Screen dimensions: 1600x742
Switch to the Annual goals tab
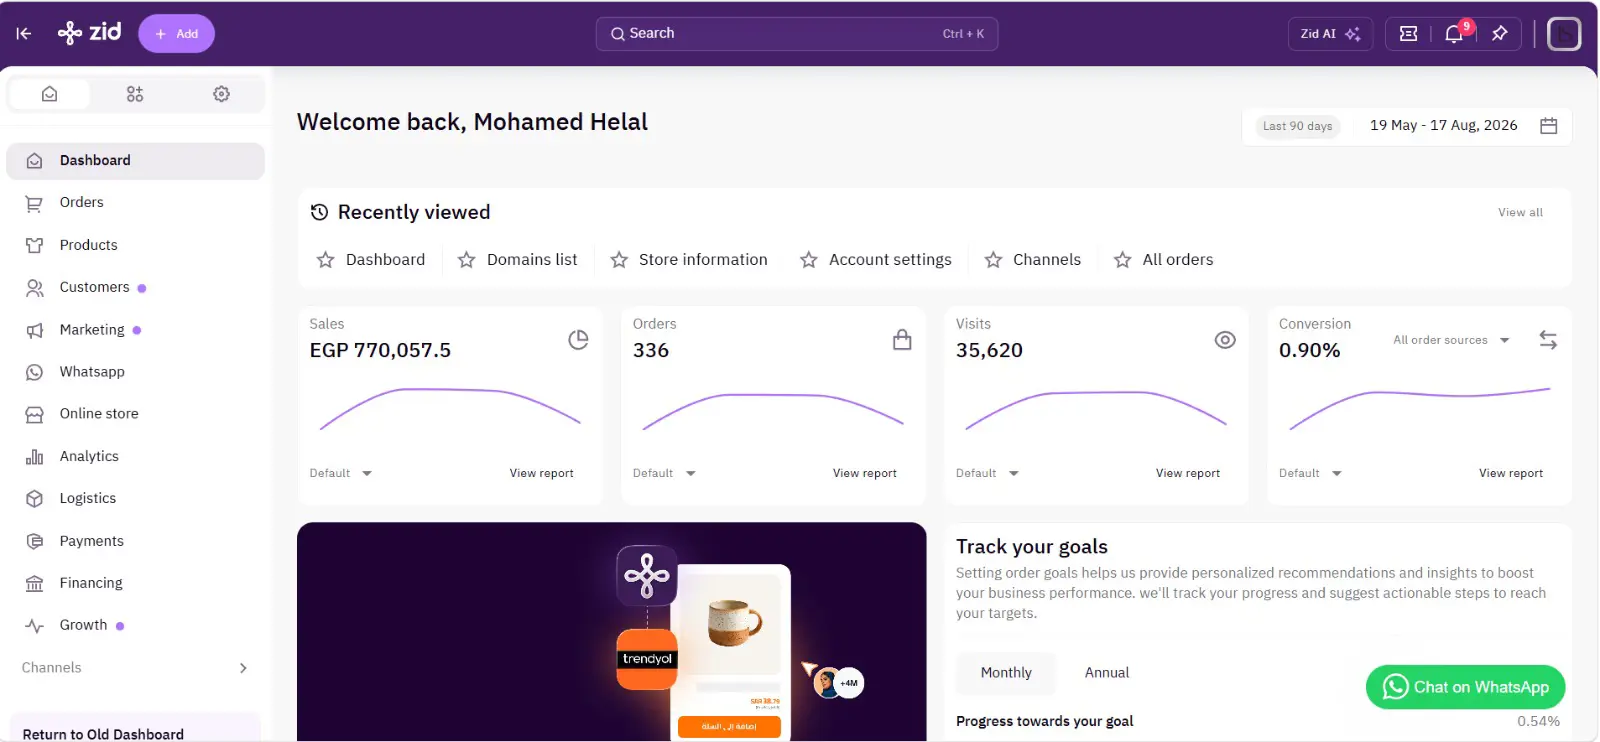coord(1107,673)
